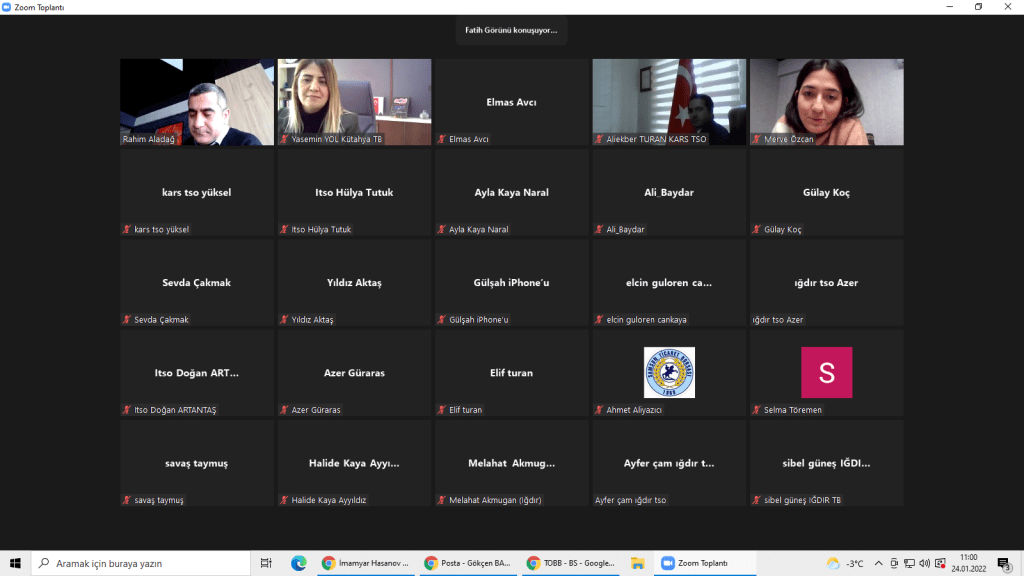
Task: Click Elmas Avcı's muted microphone icon
Action: click(442, 140)
